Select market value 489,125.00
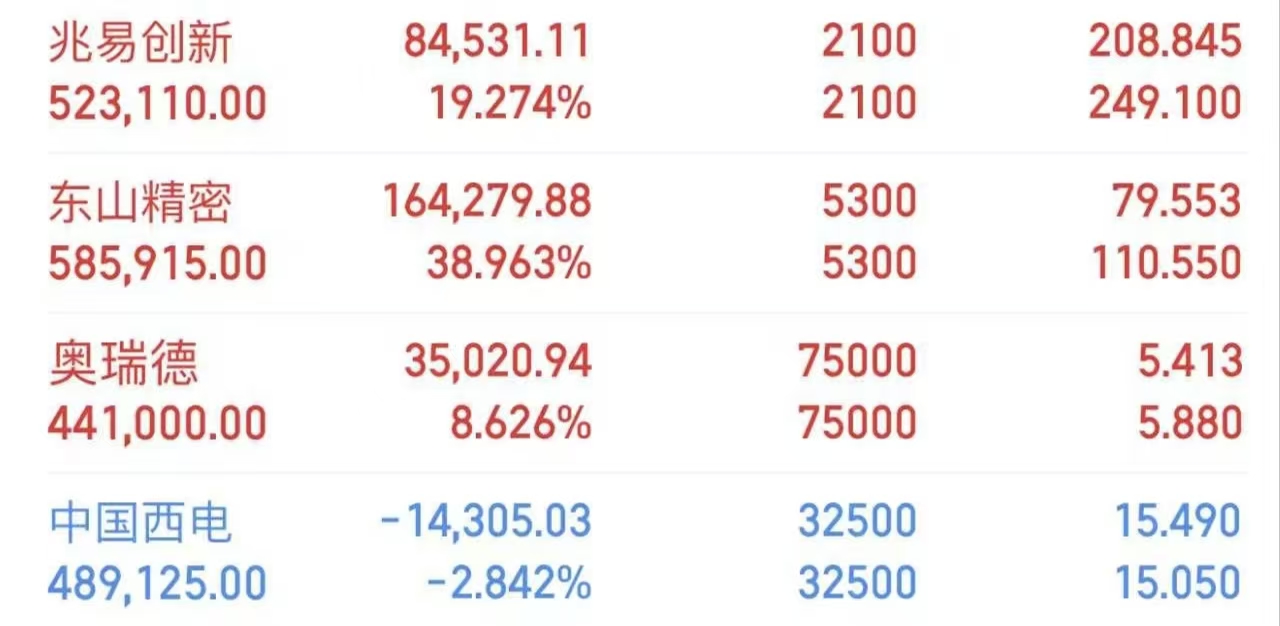 (x=158, y=583)
